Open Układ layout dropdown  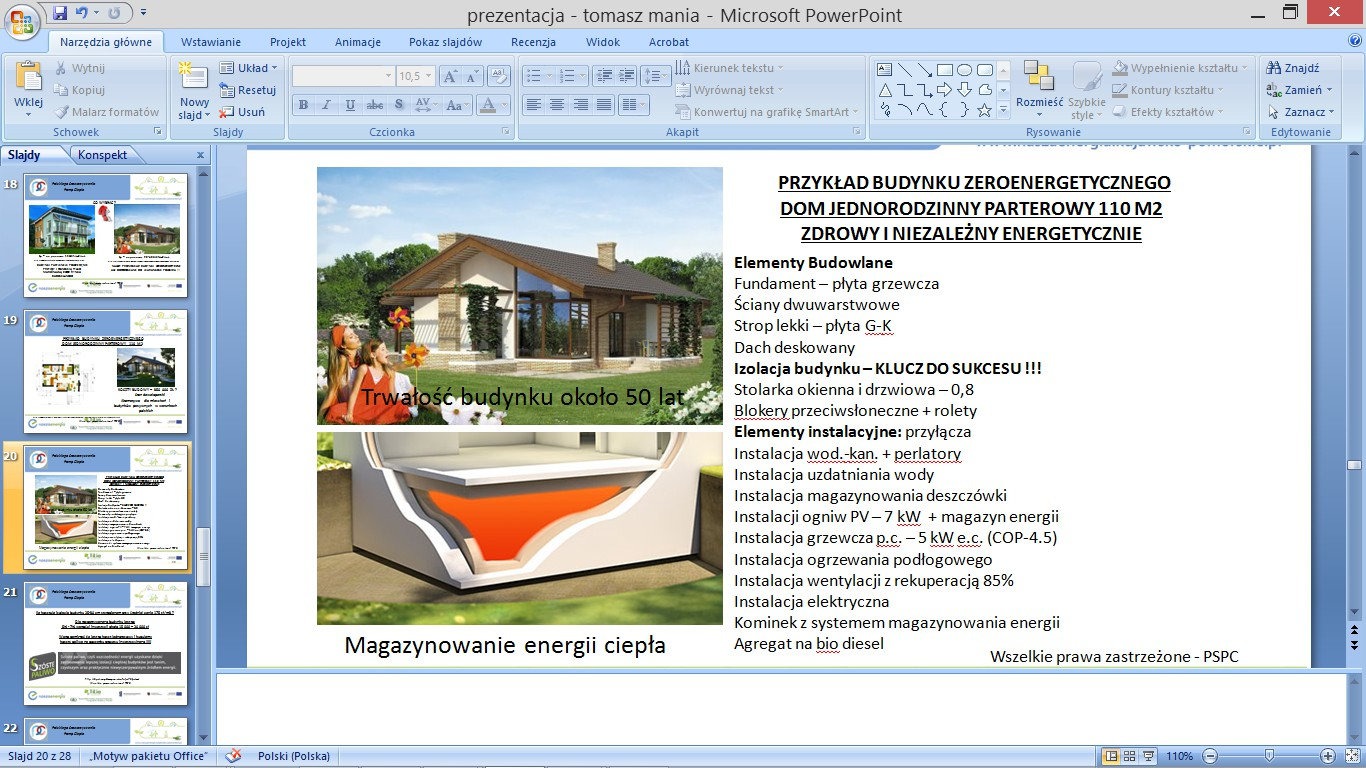pos(250,68)
